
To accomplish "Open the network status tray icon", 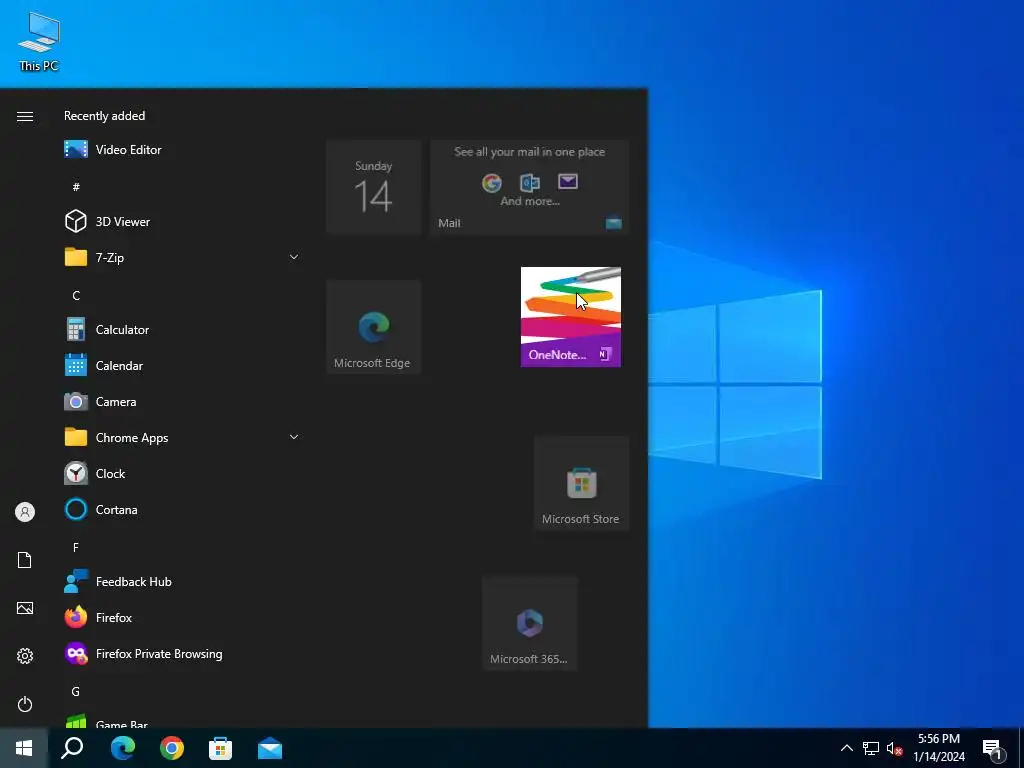I will click(871, 748).
